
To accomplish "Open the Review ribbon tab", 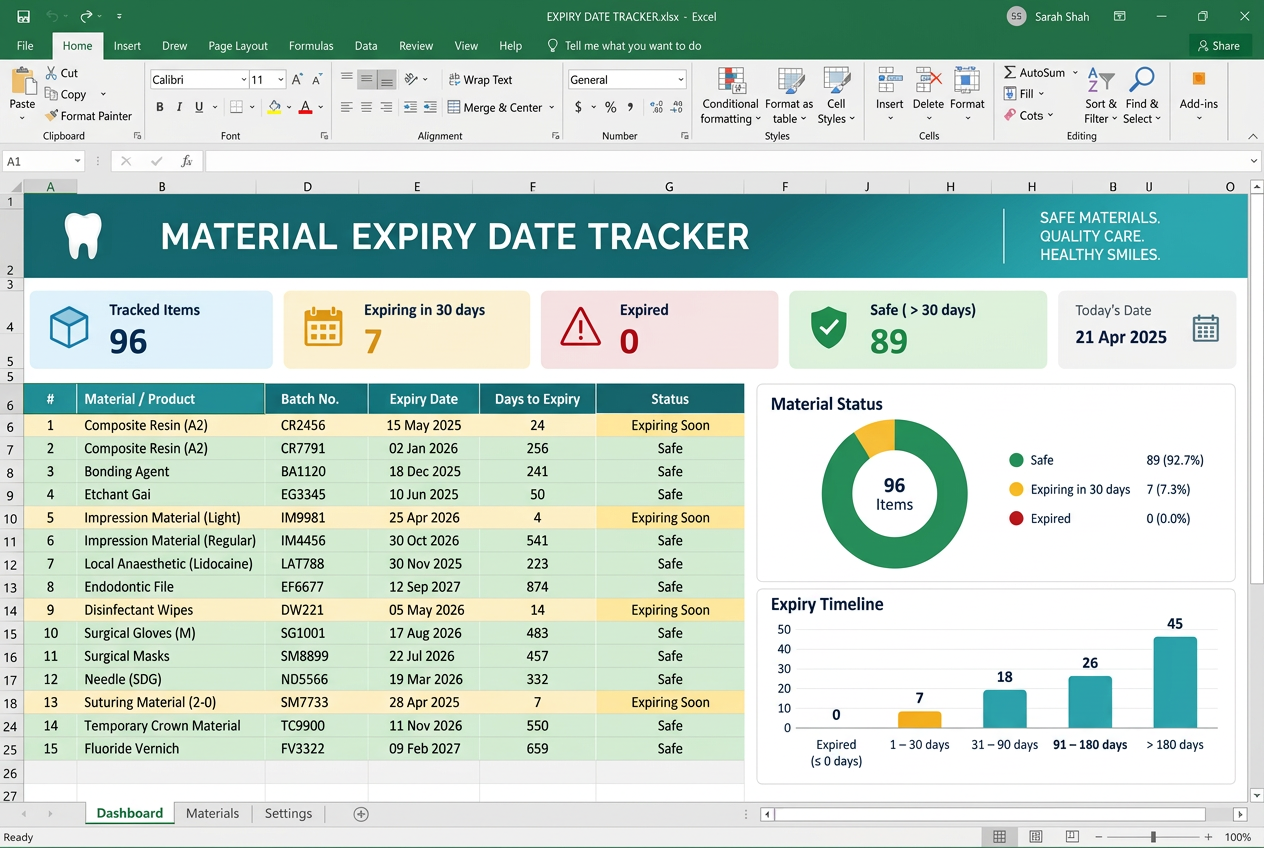I will tap(416, 46).
